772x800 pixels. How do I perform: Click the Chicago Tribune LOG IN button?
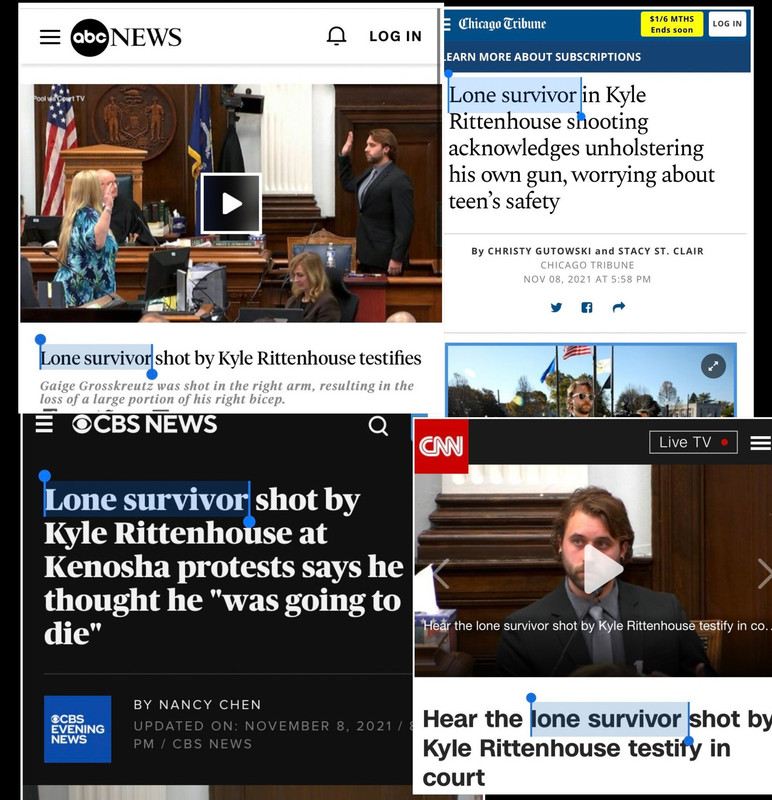click(727, 24)
